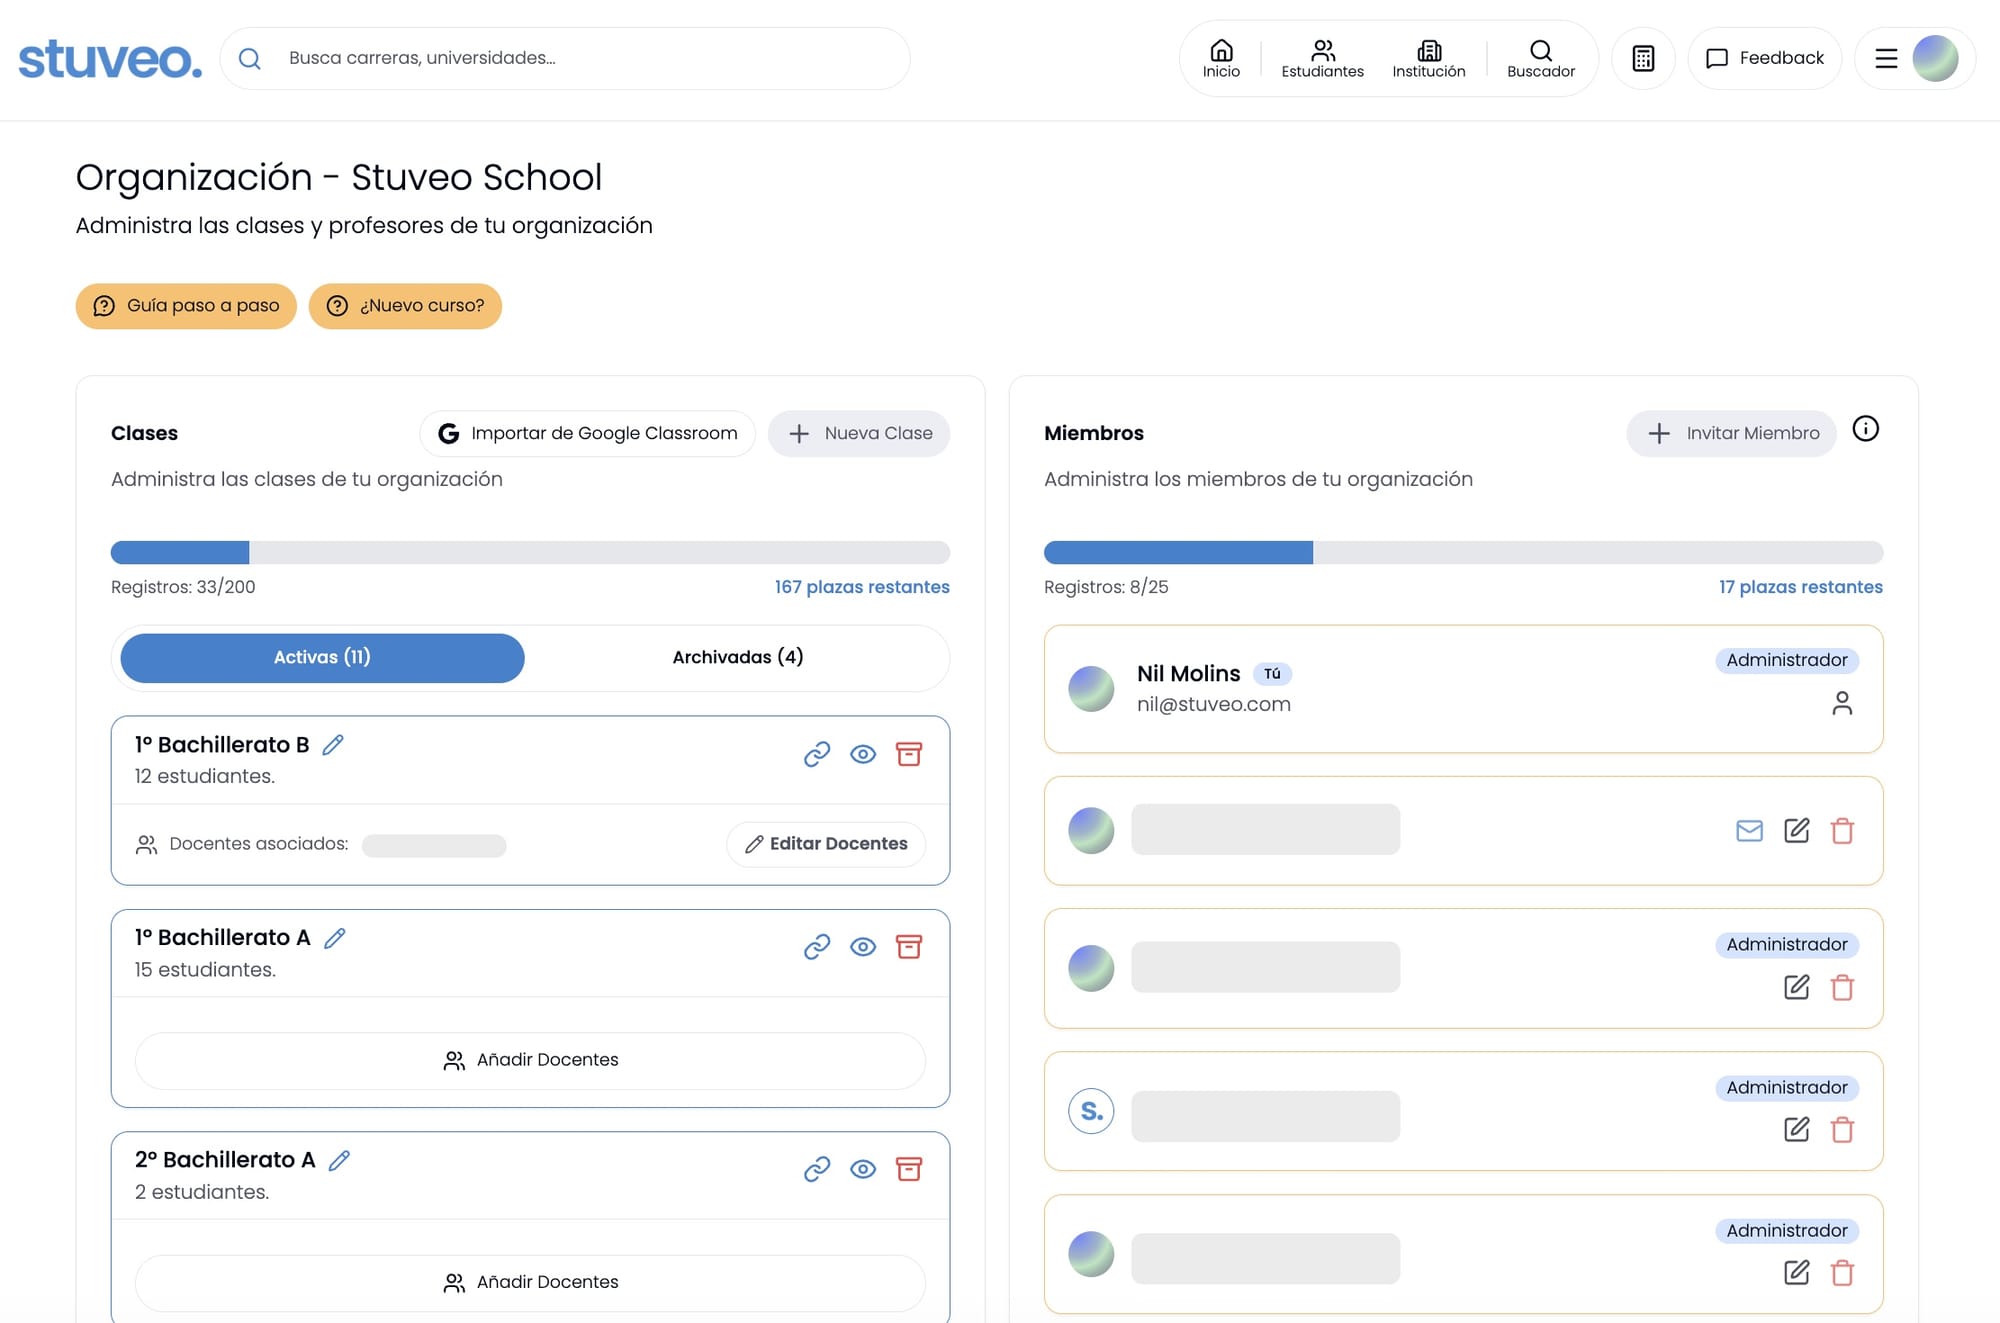The image size is (2000, 1323).
Task: Open the Guía paso a paso help
Action: coord(186,306)
